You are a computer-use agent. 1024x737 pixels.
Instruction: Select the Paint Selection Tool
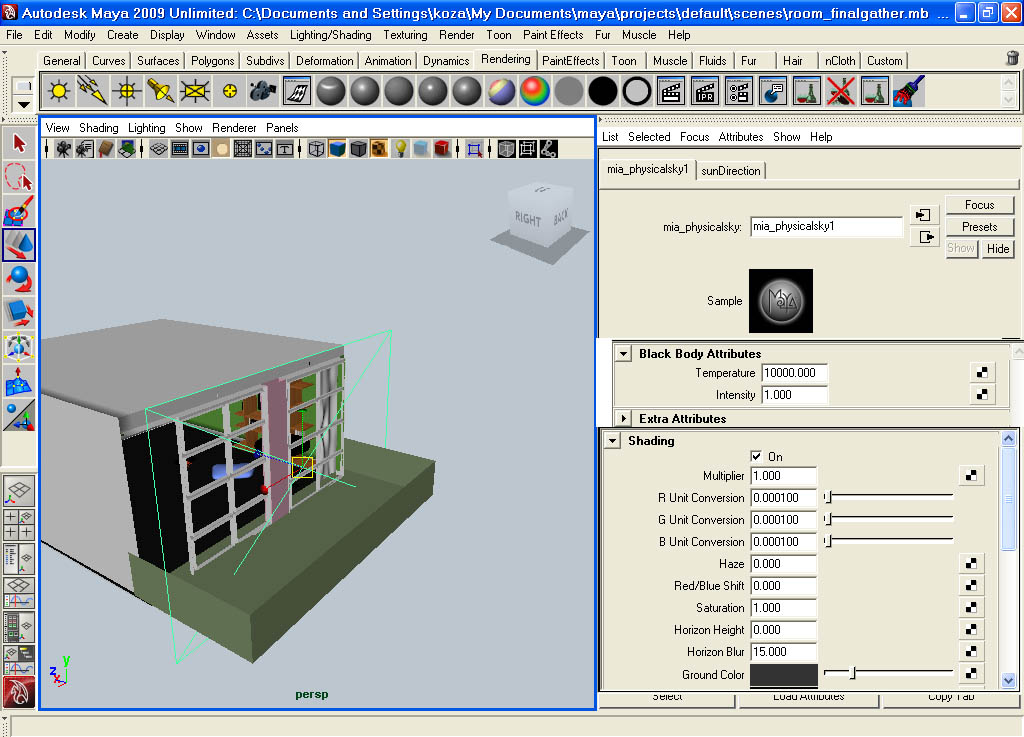point(19,211)
